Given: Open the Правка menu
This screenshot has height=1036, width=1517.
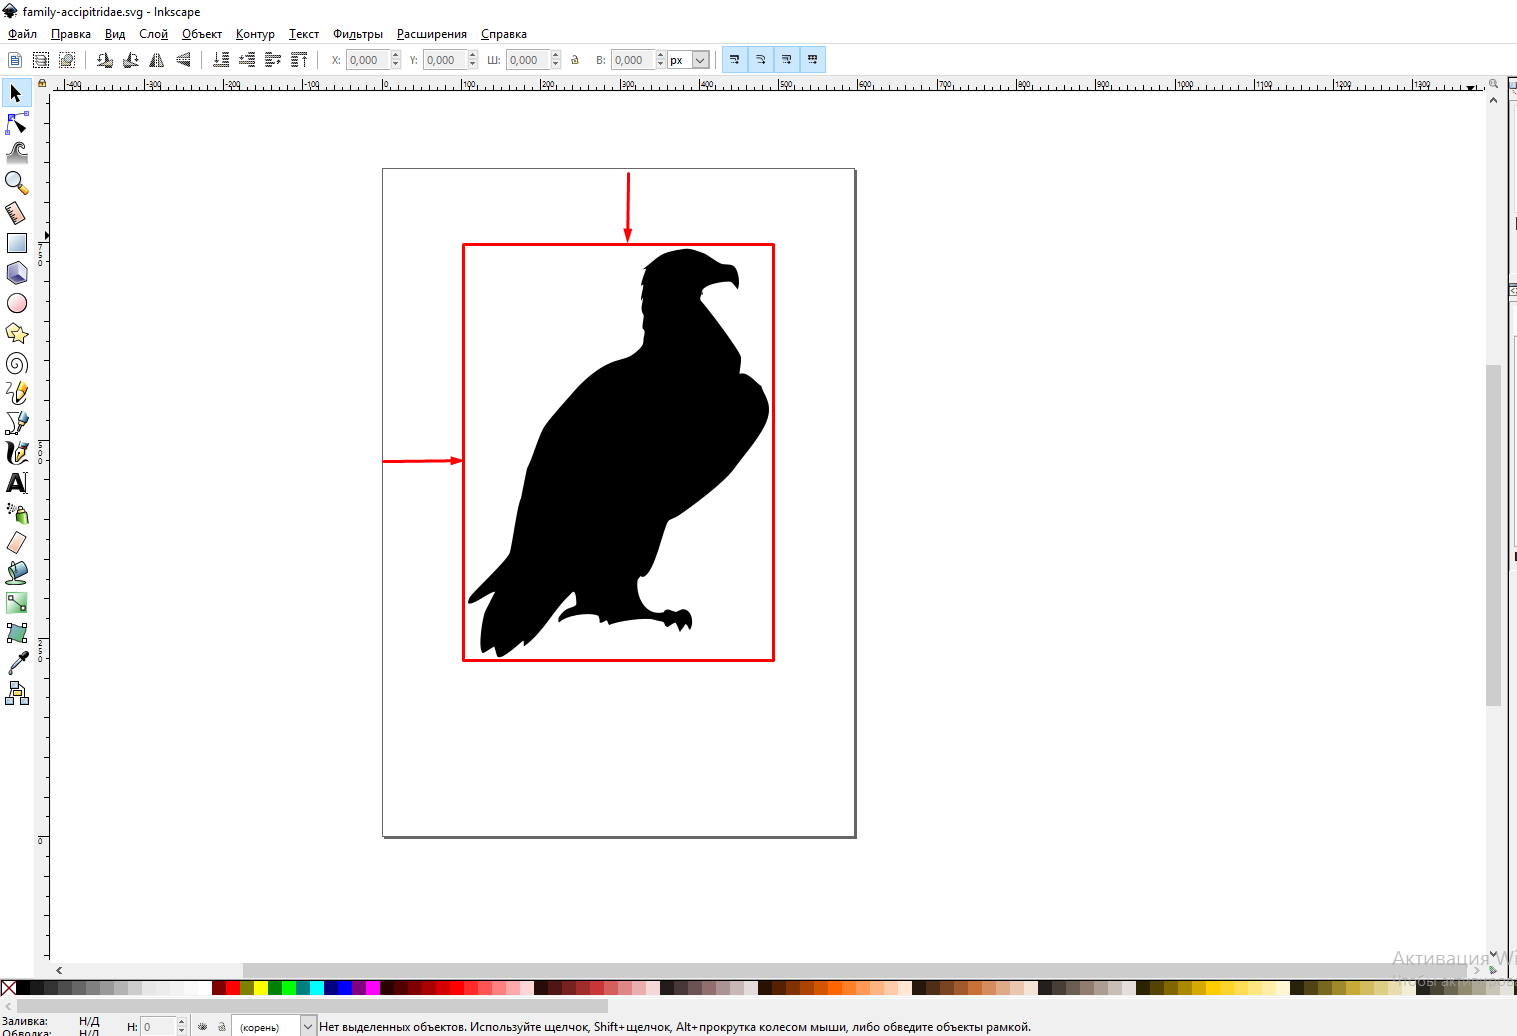Looking at the screenshot, I should click(x=71, y=34).
